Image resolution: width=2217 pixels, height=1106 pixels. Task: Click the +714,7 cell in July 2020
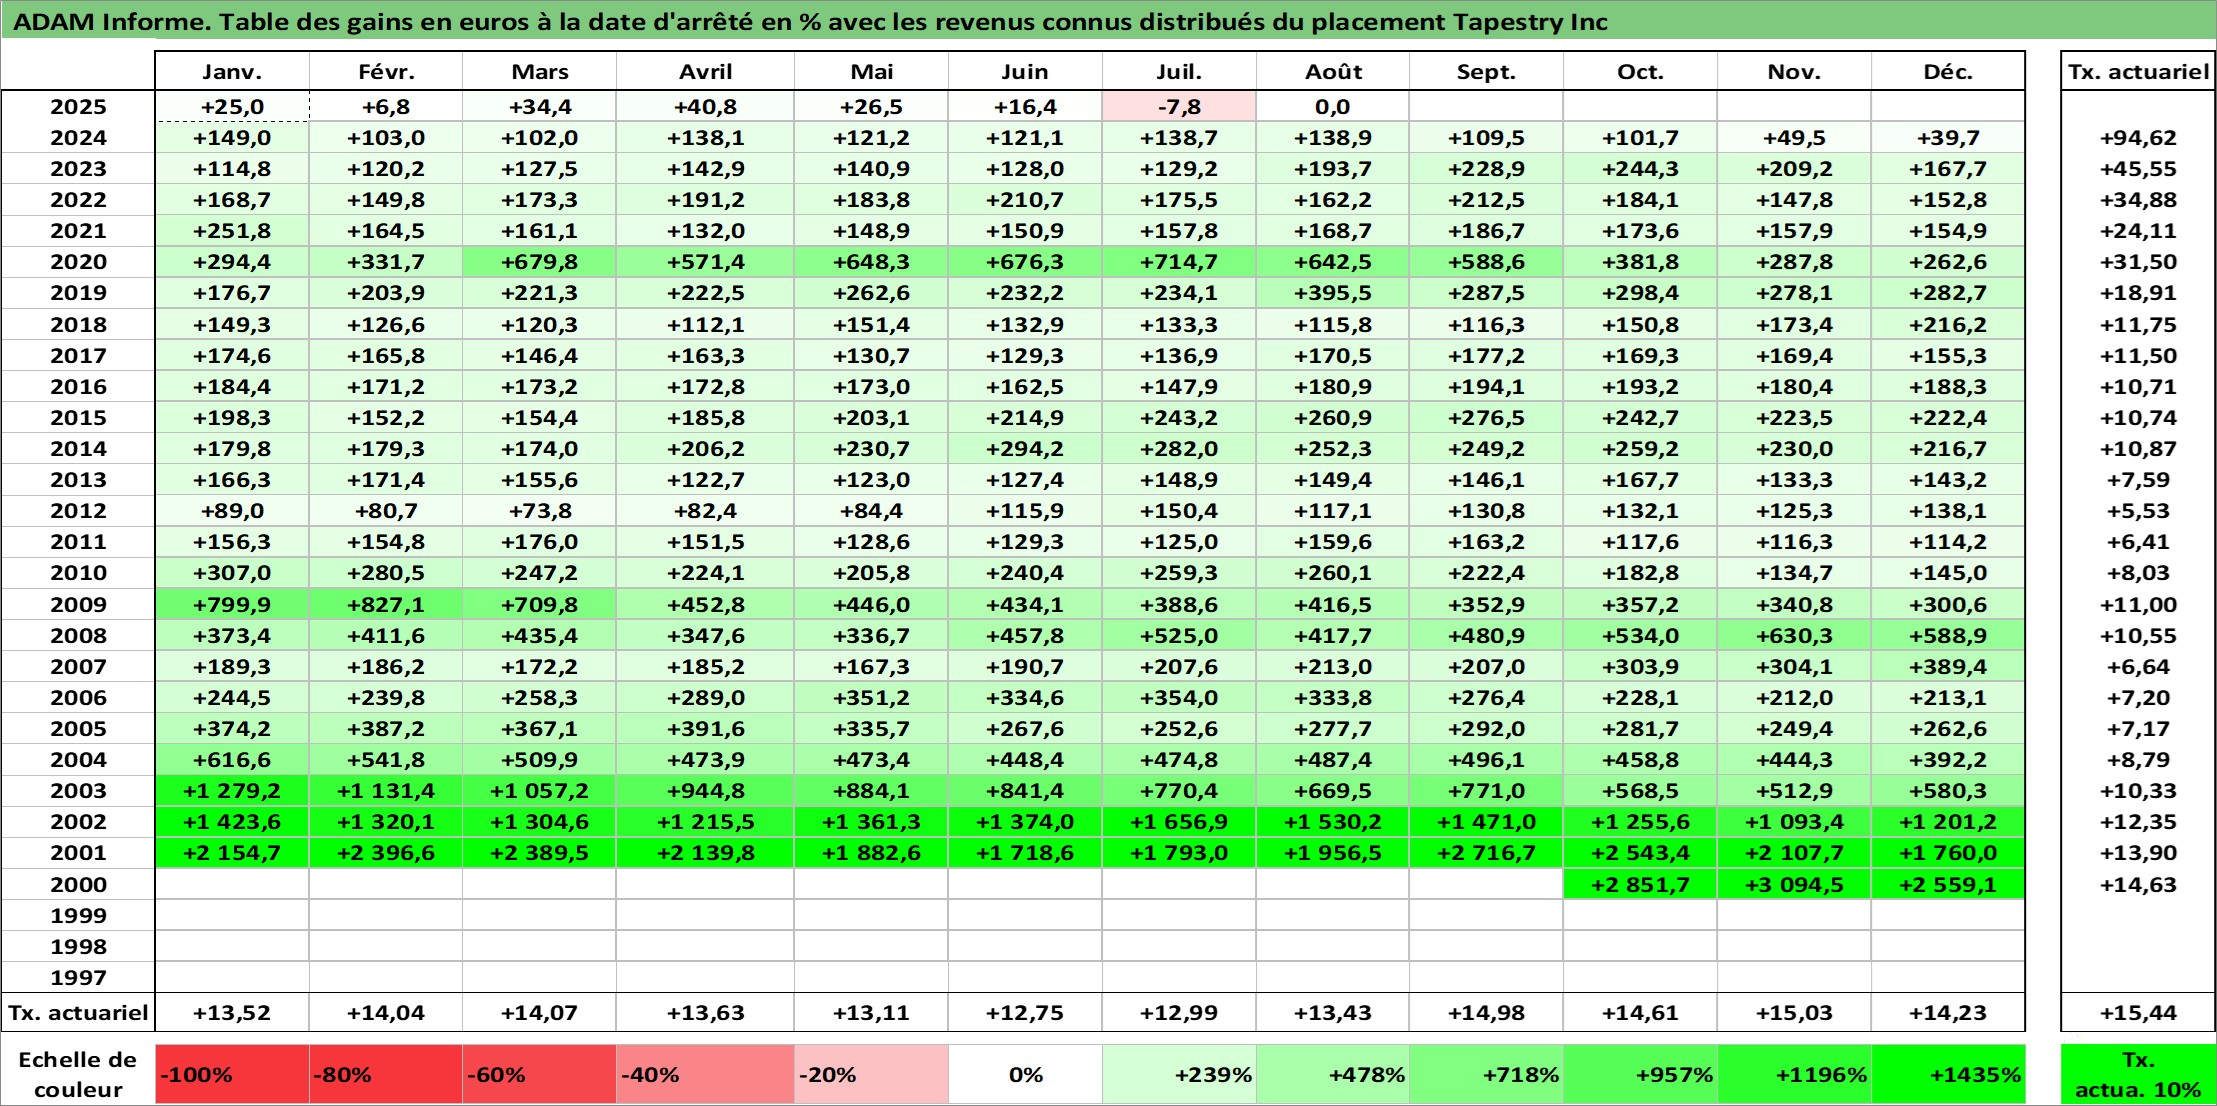(x=1179, y=262)
